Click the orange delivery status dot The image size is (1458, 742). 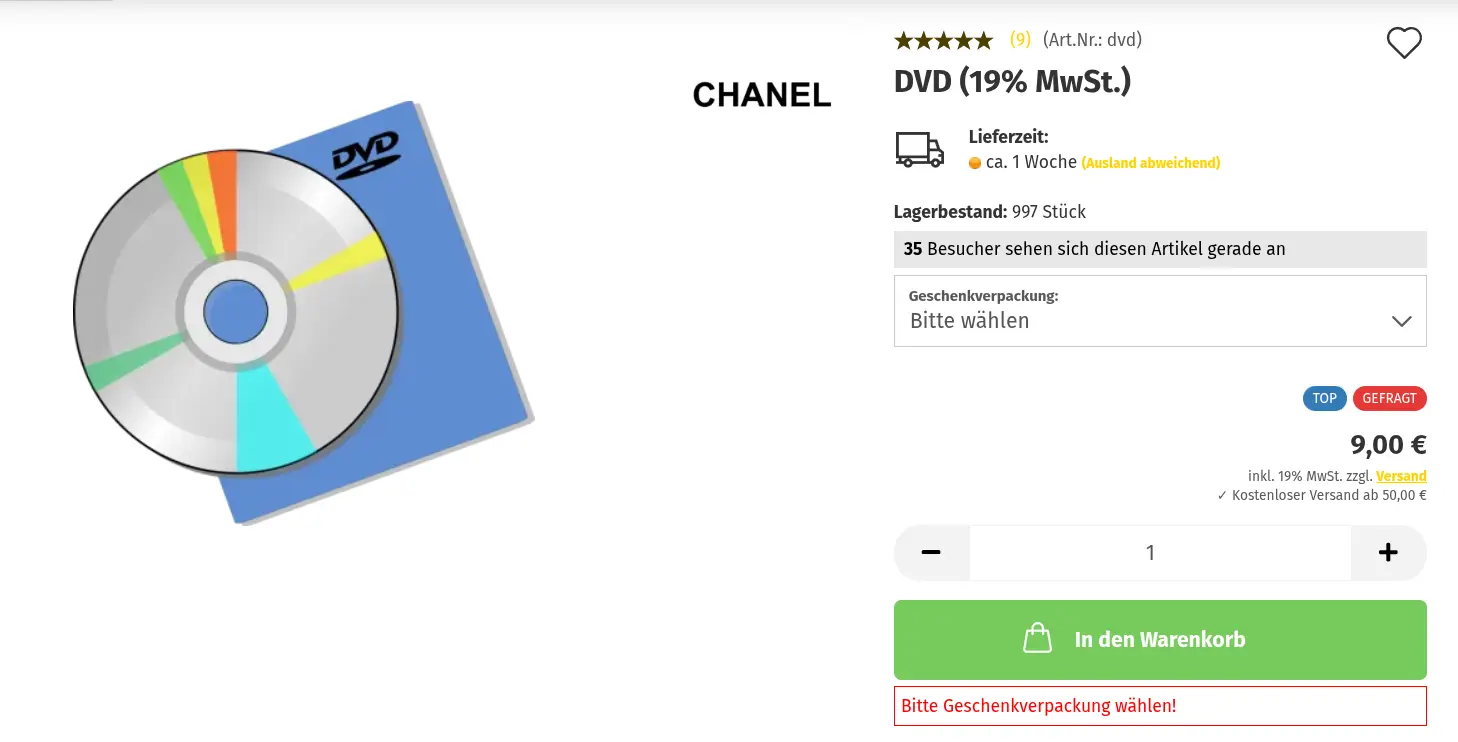click(x=975, y=163)
